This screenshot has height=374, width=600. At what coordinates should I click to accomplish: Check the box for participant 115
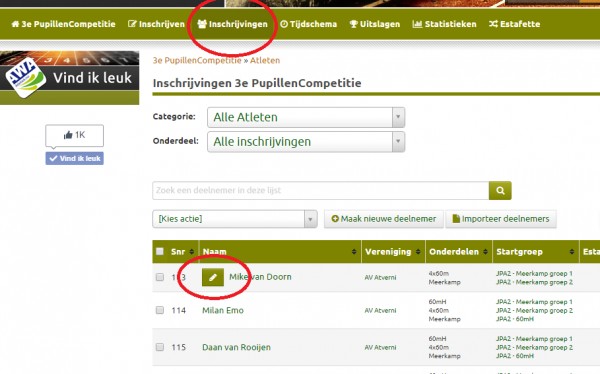tap(160, 347)
